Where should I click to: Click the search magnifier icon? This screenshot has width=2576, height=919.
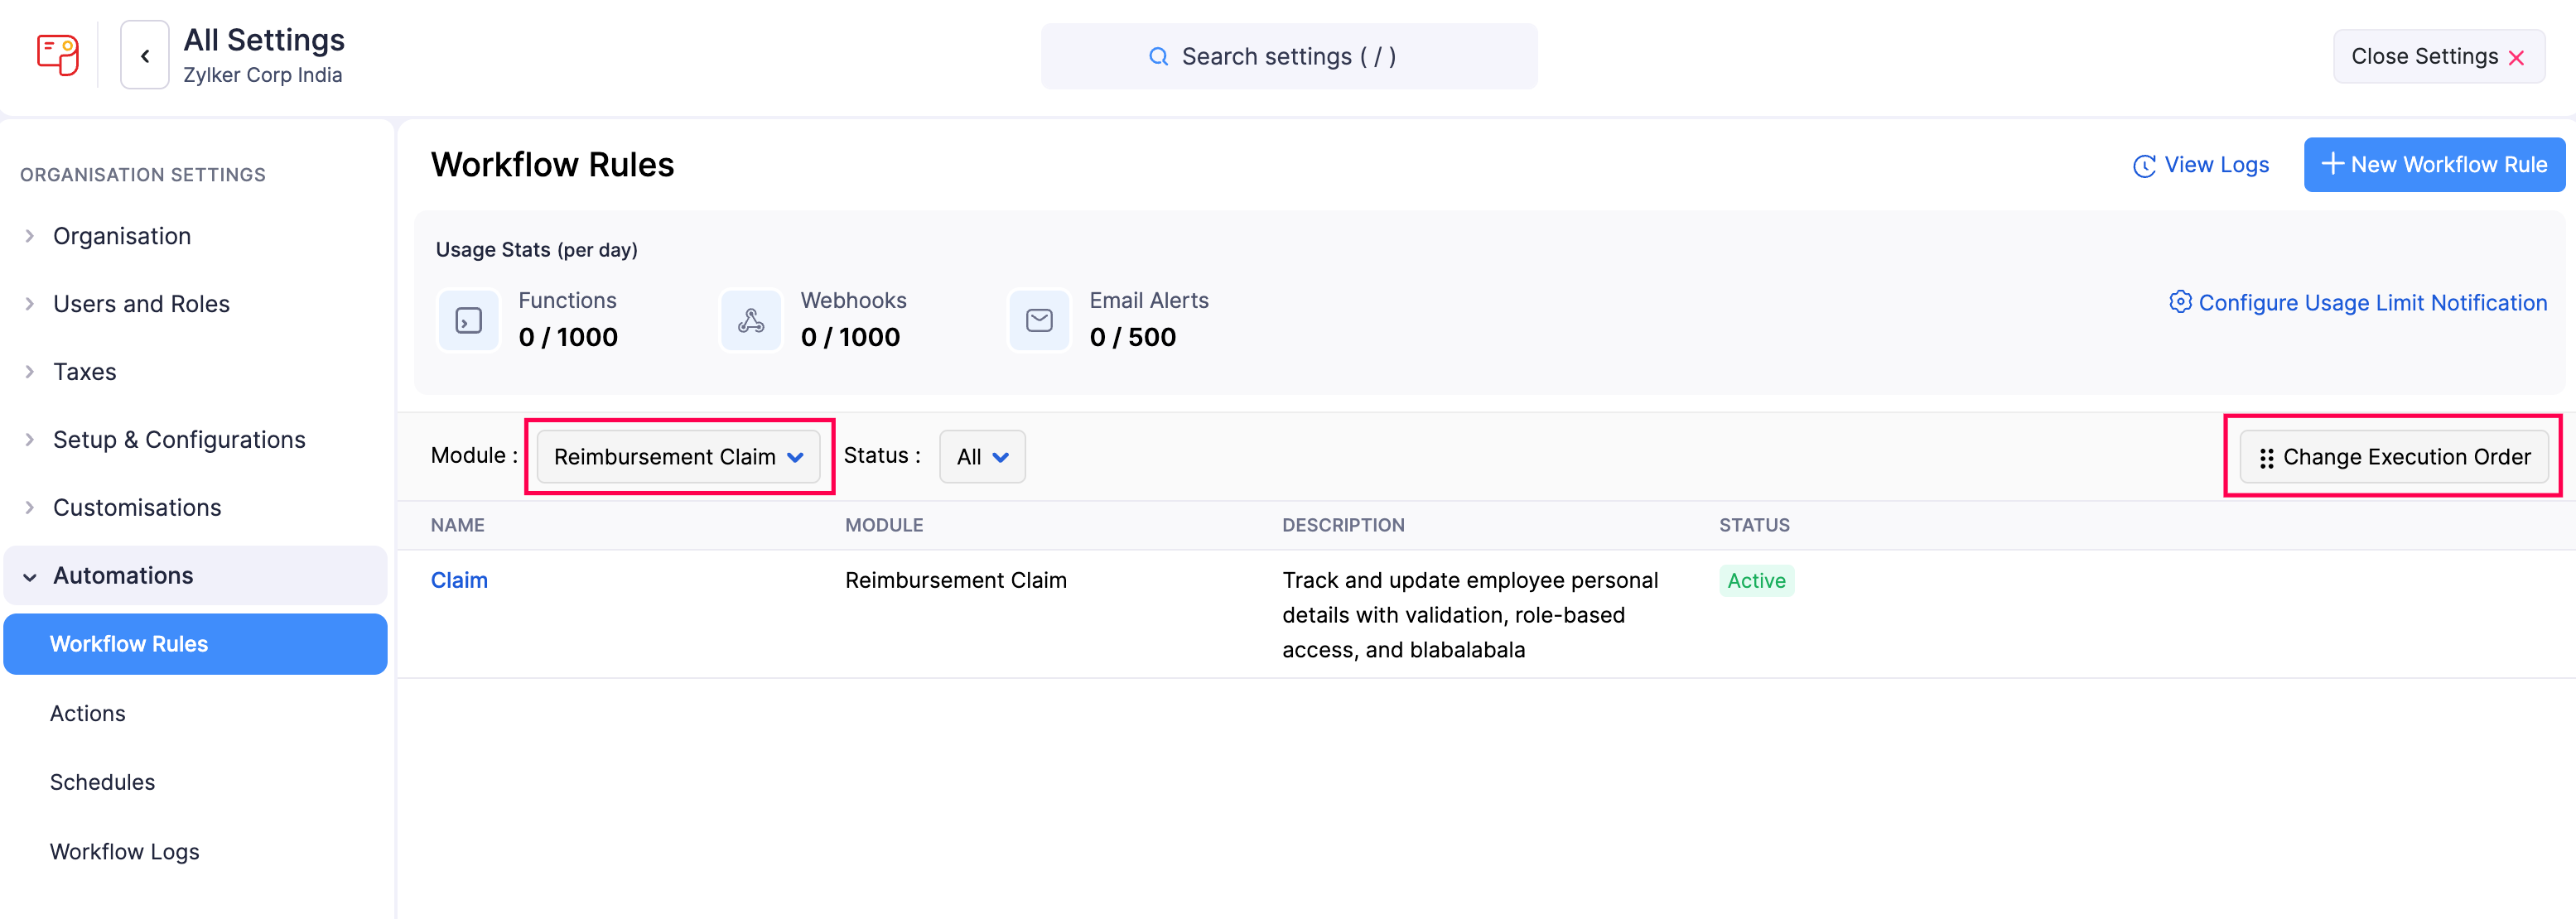click(1158, 57)
